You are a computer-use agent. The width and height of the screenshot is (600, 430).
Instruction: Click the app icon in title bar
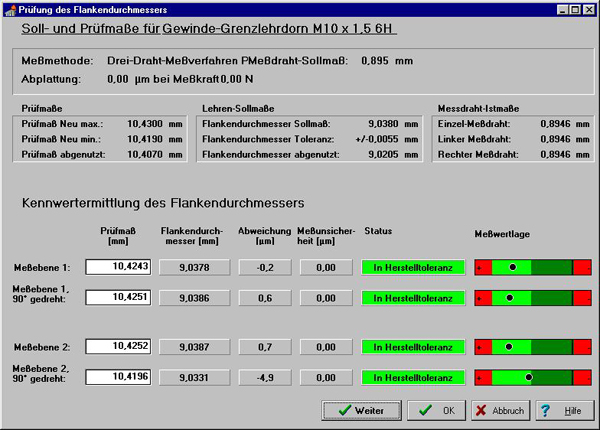(10, 10)
